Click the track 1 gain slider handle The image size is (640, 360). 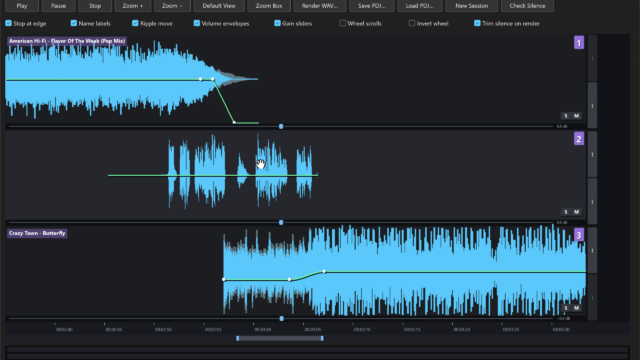point(281,127)
